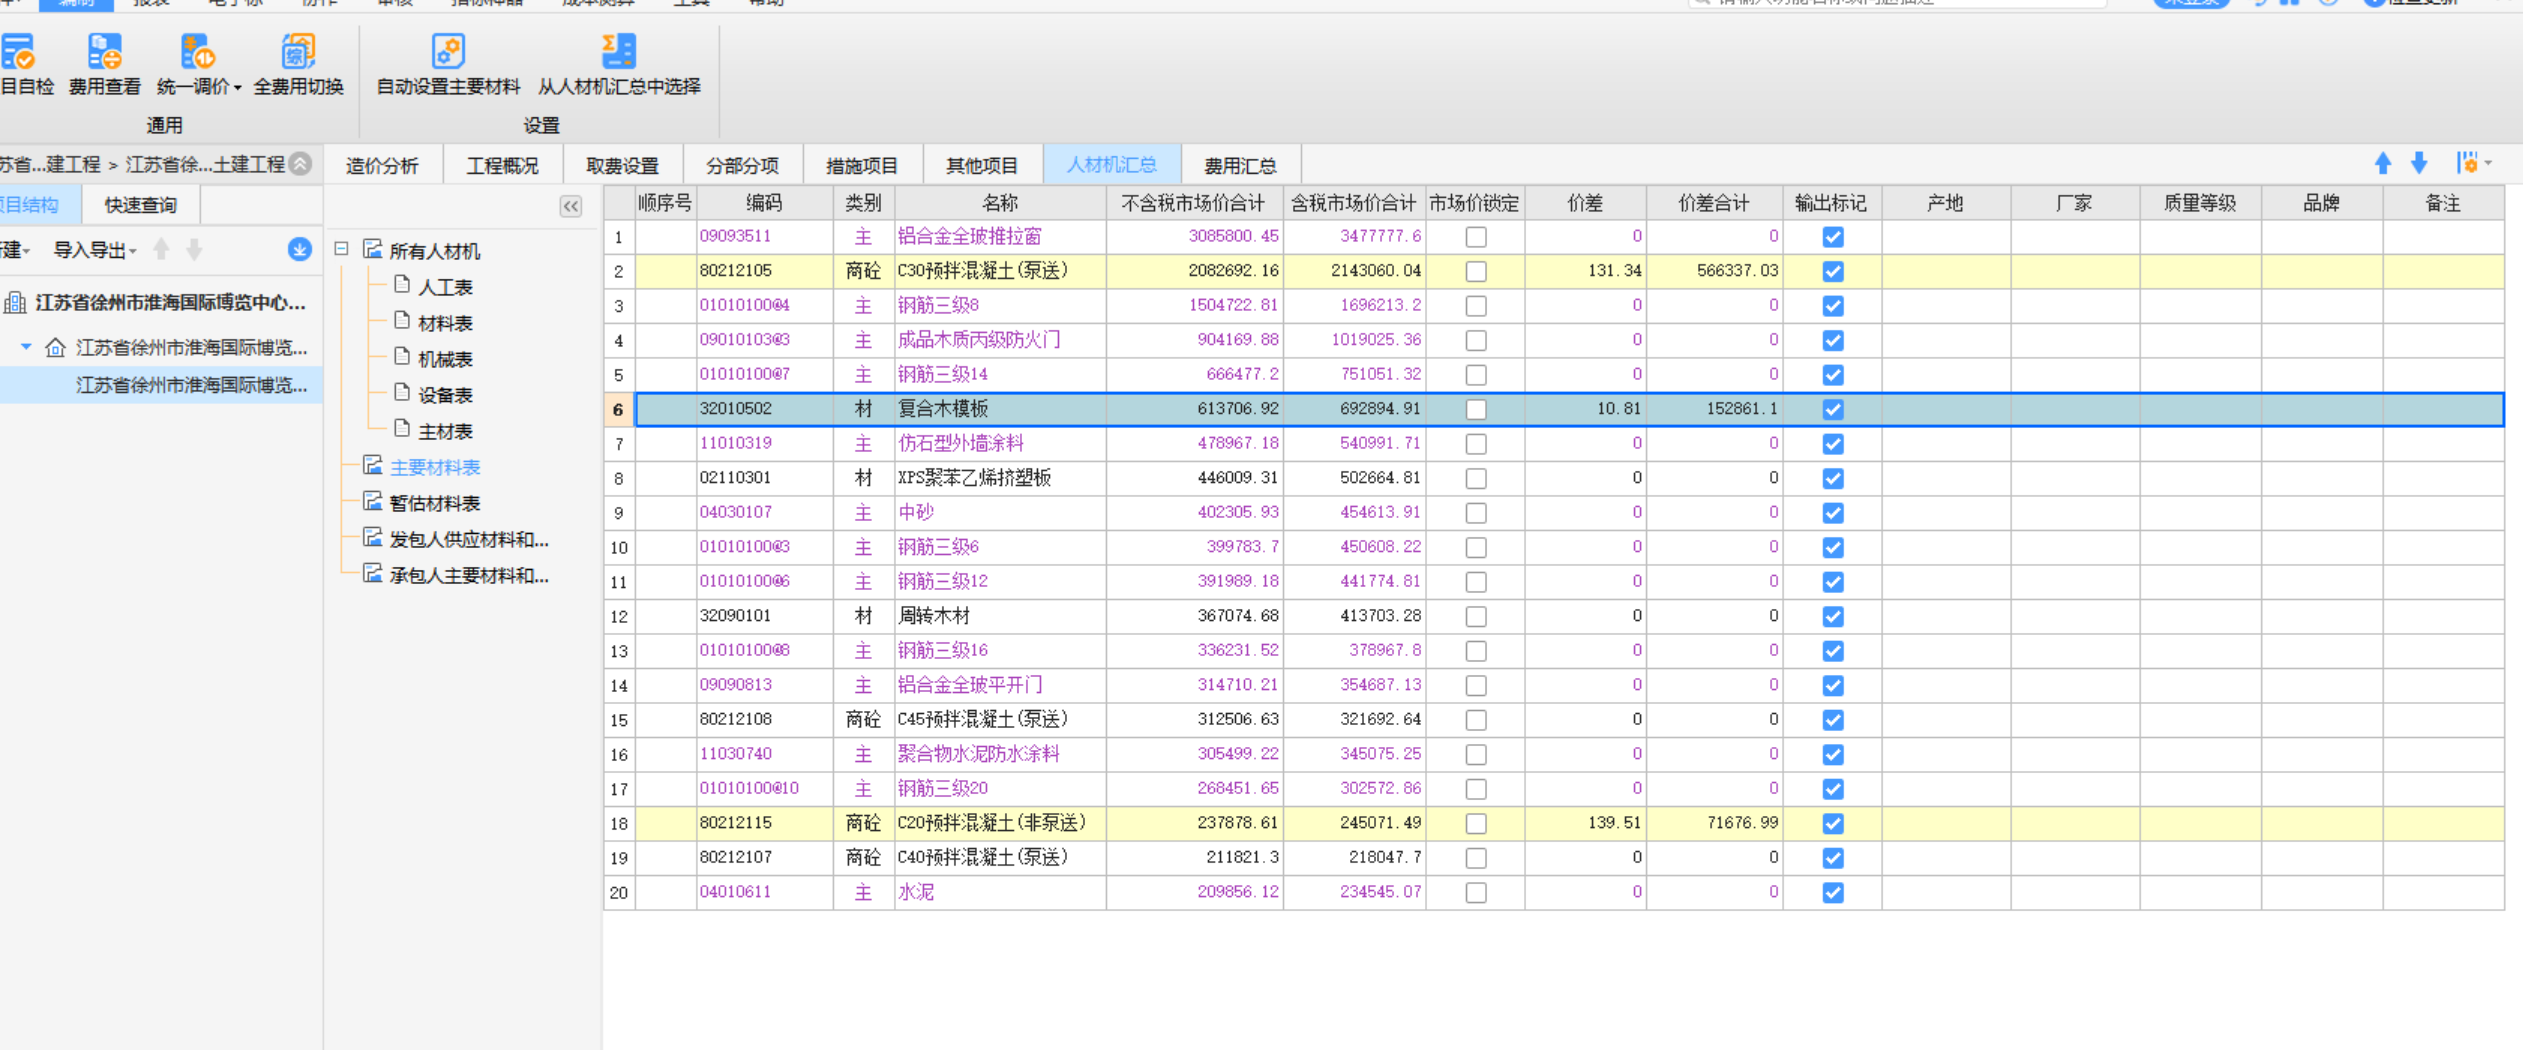
Task: Click the move down blue arrow
Action: (x=2419, y=164)
